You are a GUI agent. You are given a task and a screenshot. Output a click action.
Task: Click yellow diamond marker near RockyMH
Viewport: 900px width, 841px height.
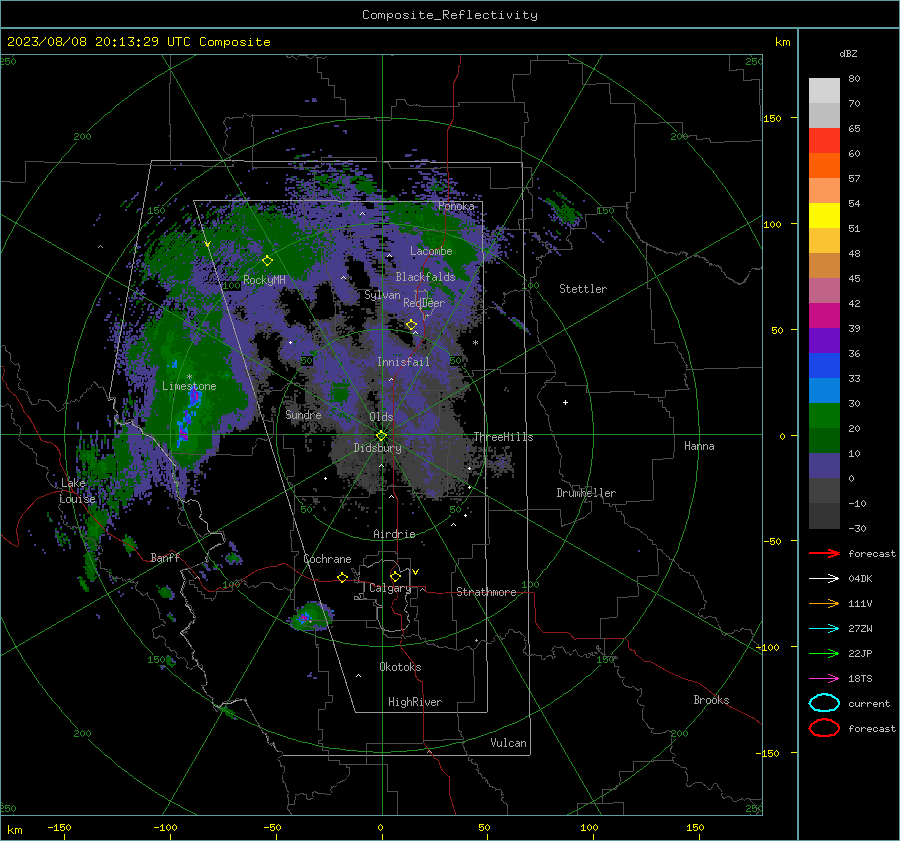267,261
